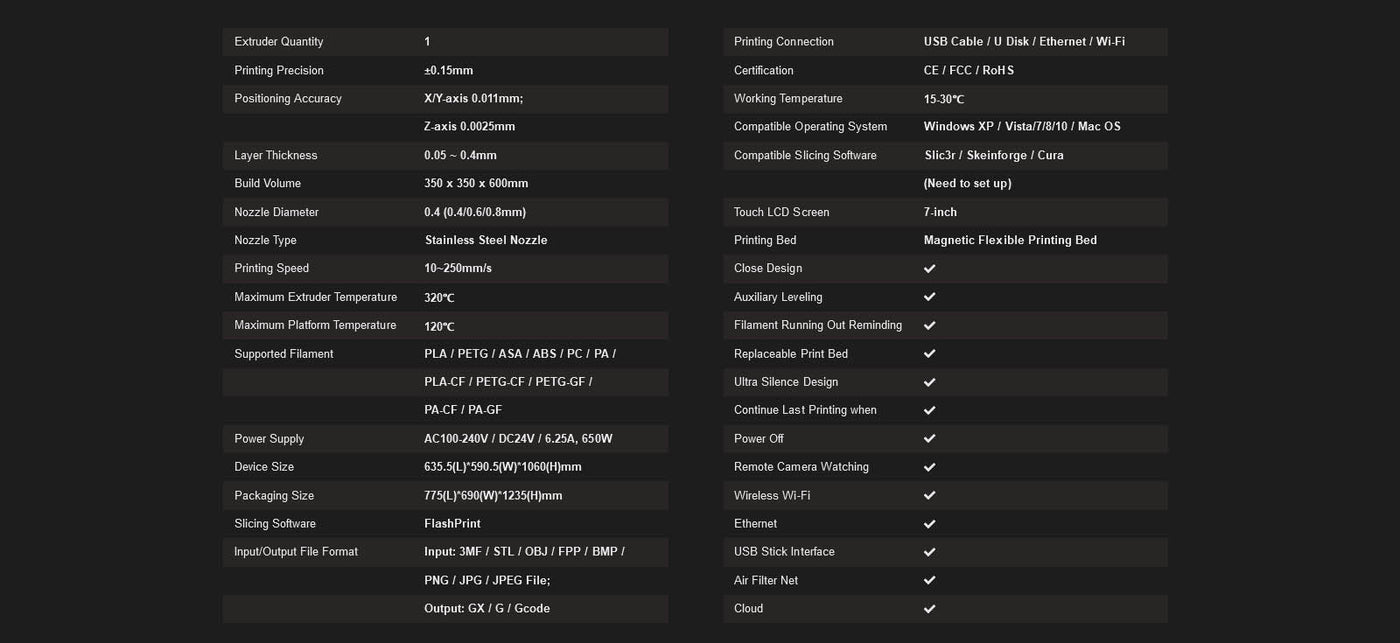This screenshot has height=643, width=1400.
Task: Click the Wireless Wi-Fi checkmark icon
Action: pos(929,495)
